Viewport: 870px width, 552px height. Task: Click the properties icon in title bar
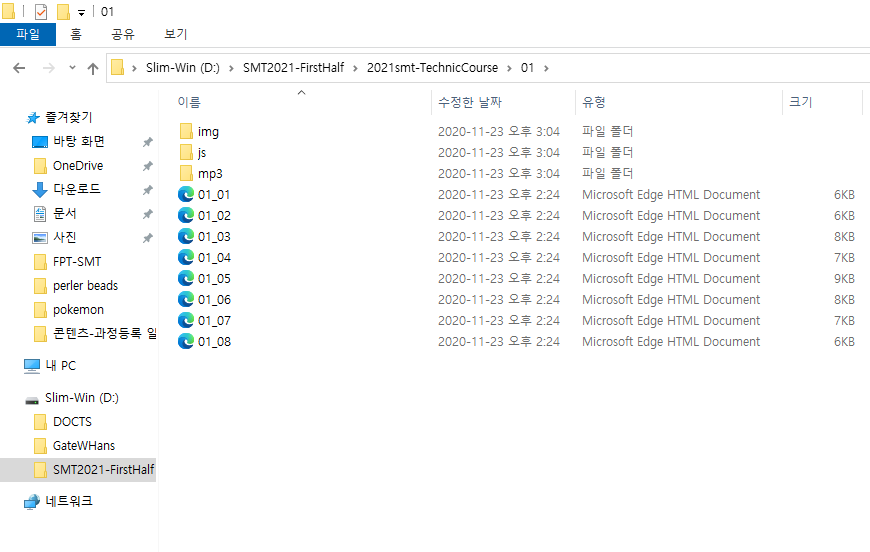(41, 12)
